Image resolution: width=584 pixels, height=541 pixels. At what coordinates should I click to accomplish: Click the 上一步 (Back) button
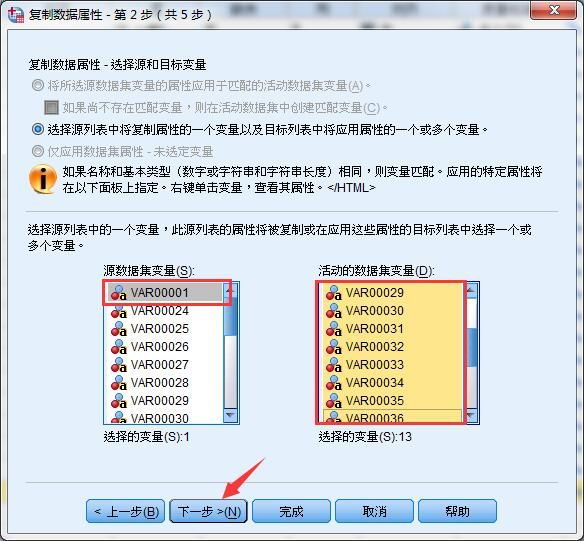coord(126,512)
